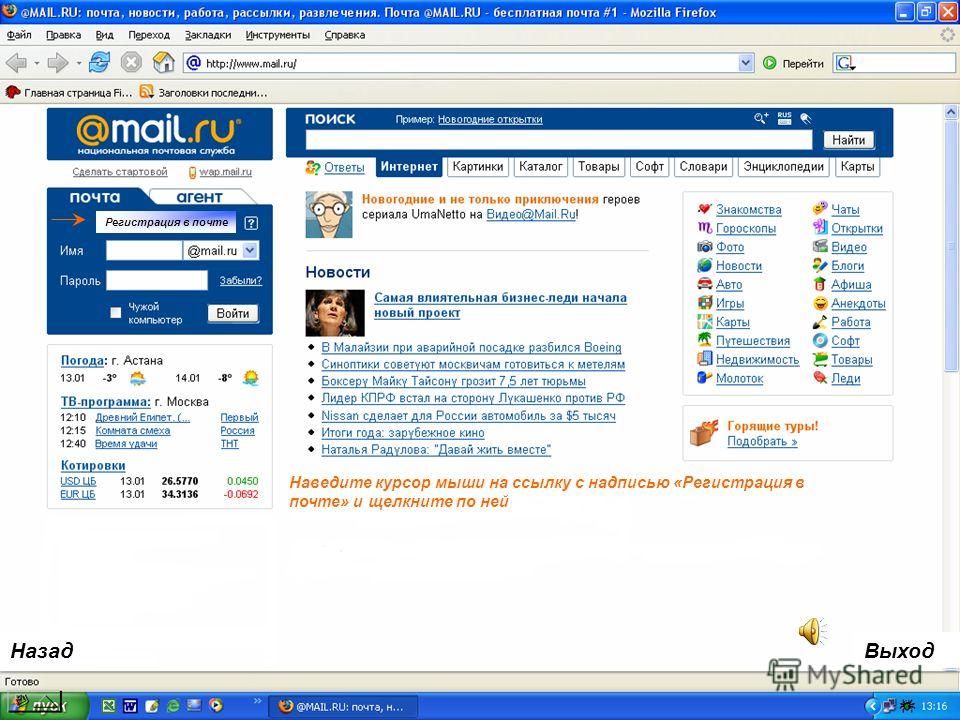Click the virtual keyboard RUS icon in search
Screen dimensions: 960x720
coord(784,118)
